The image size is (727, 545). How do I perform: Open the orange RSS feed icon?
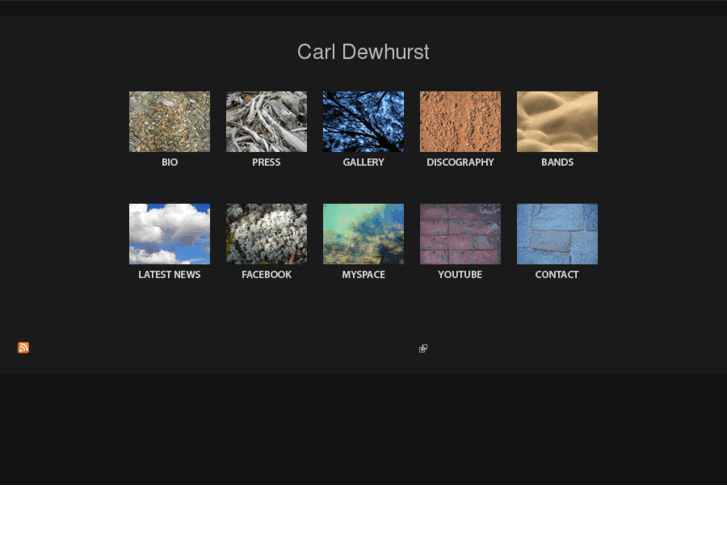tap(23, 347)
